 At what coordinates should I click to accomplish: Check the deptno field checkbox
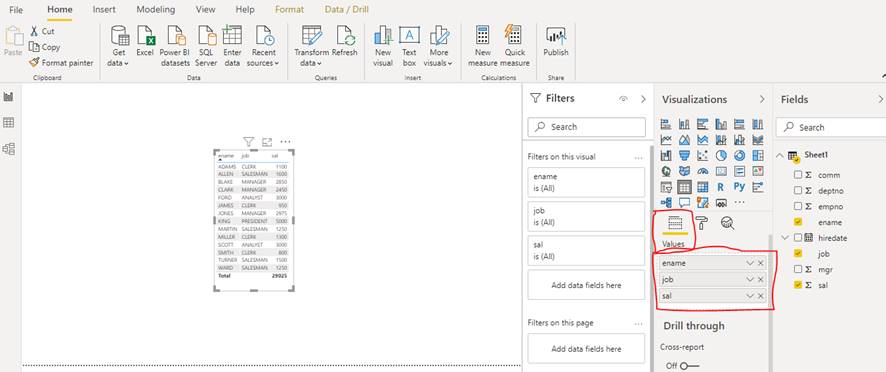click(x=798, y=191)
